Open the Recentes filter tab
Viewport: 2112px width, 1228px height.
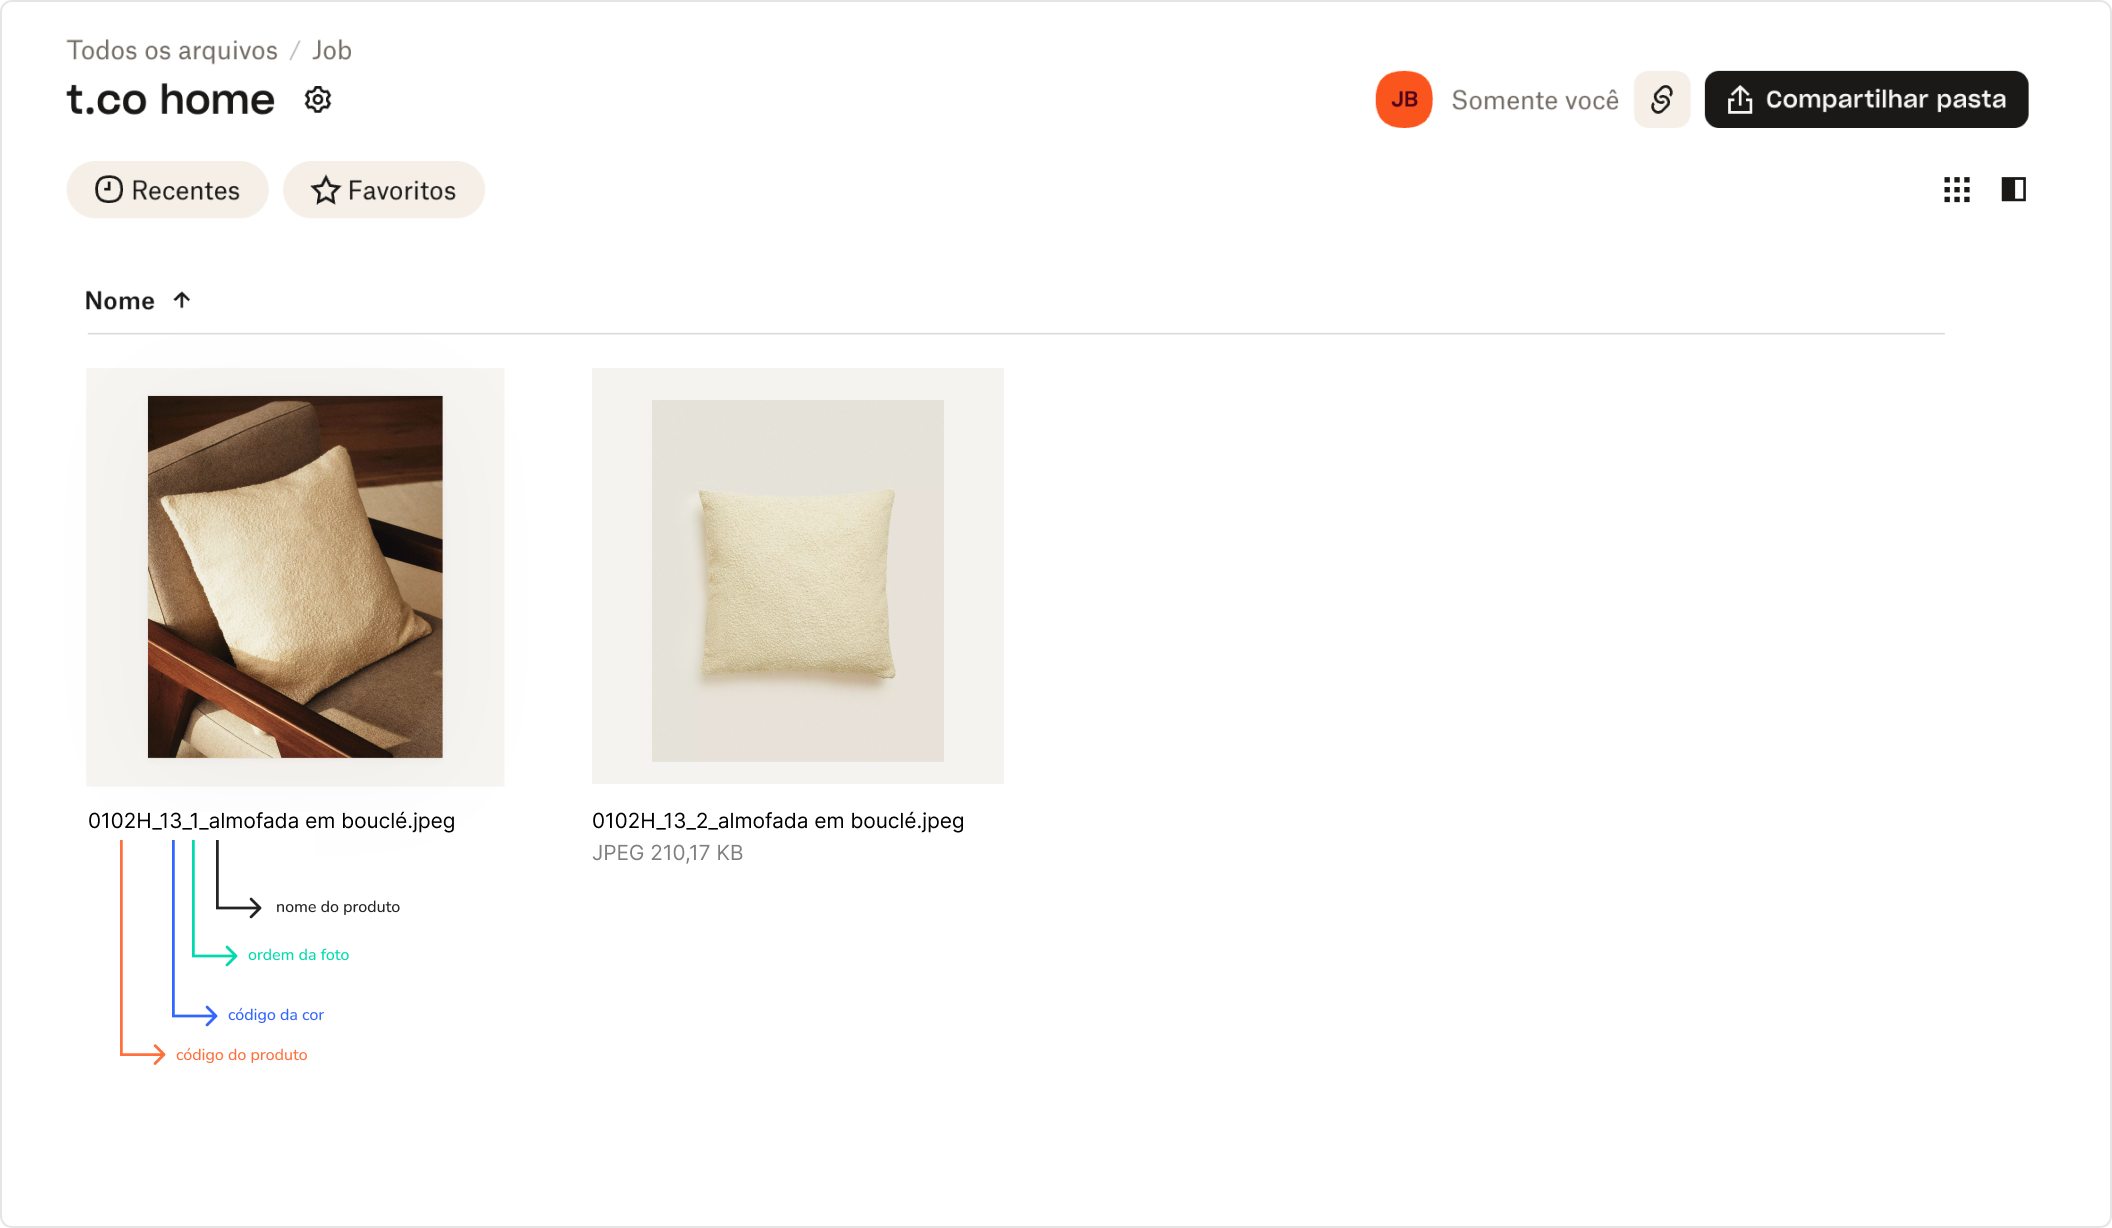(x=167, y=190)
